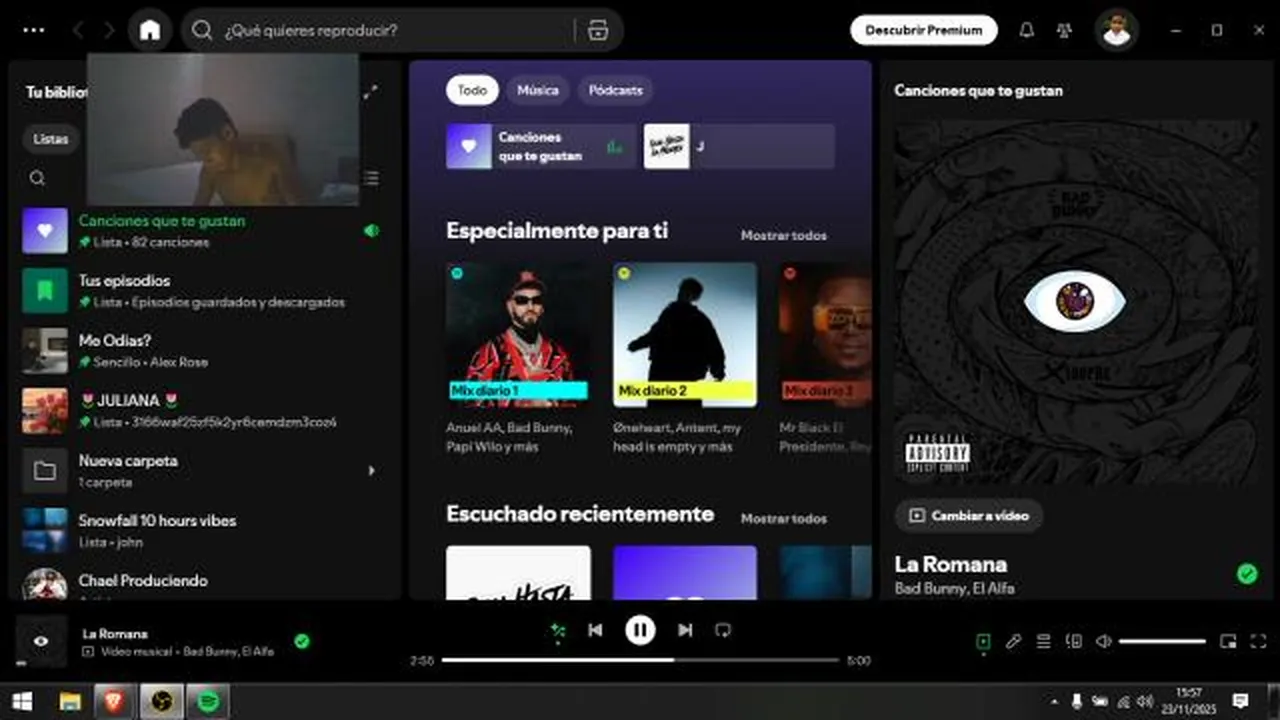Viewport: 1280px width, 720px height.
Task: Expand the Nueva carpeta folder arrow
Action: 372,470
